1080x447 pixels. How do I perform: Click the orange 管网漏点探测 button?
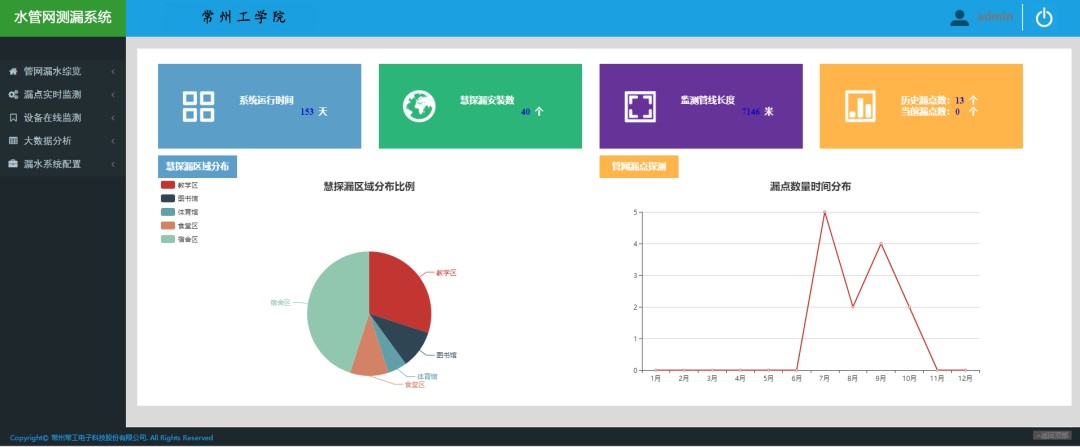(638, 166)
